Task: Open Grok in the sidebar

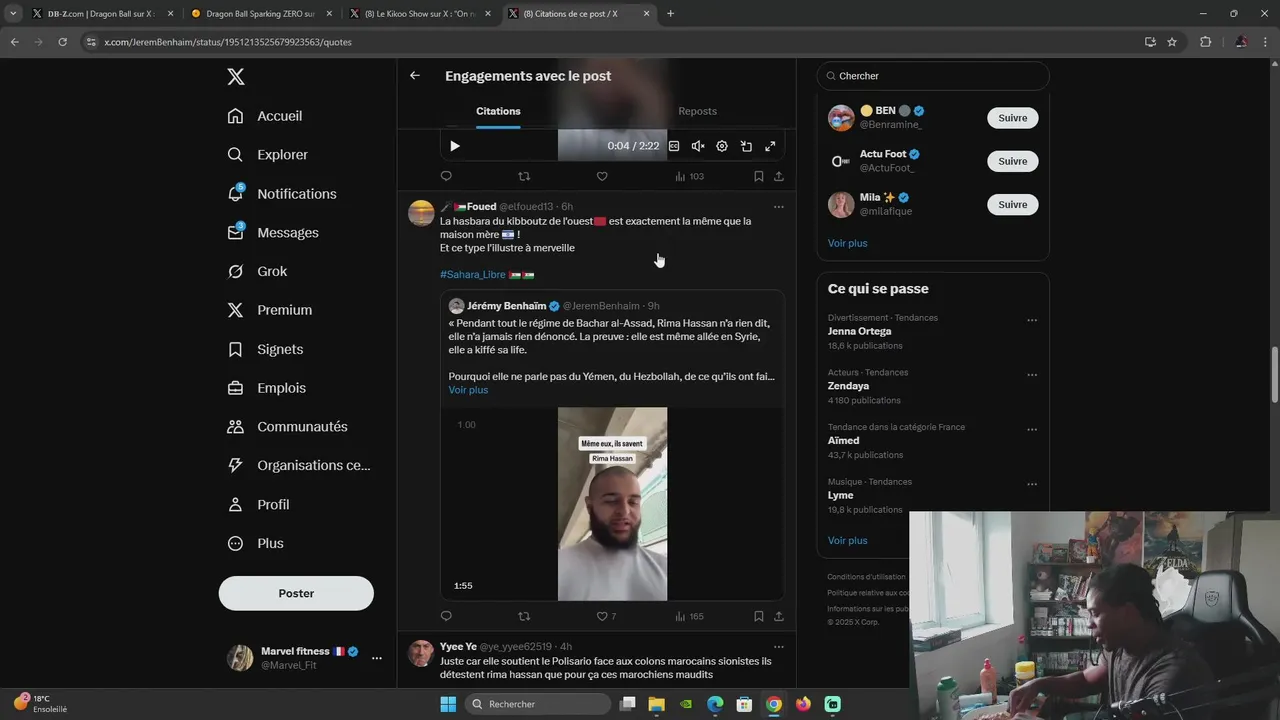Action: [257, 272]
